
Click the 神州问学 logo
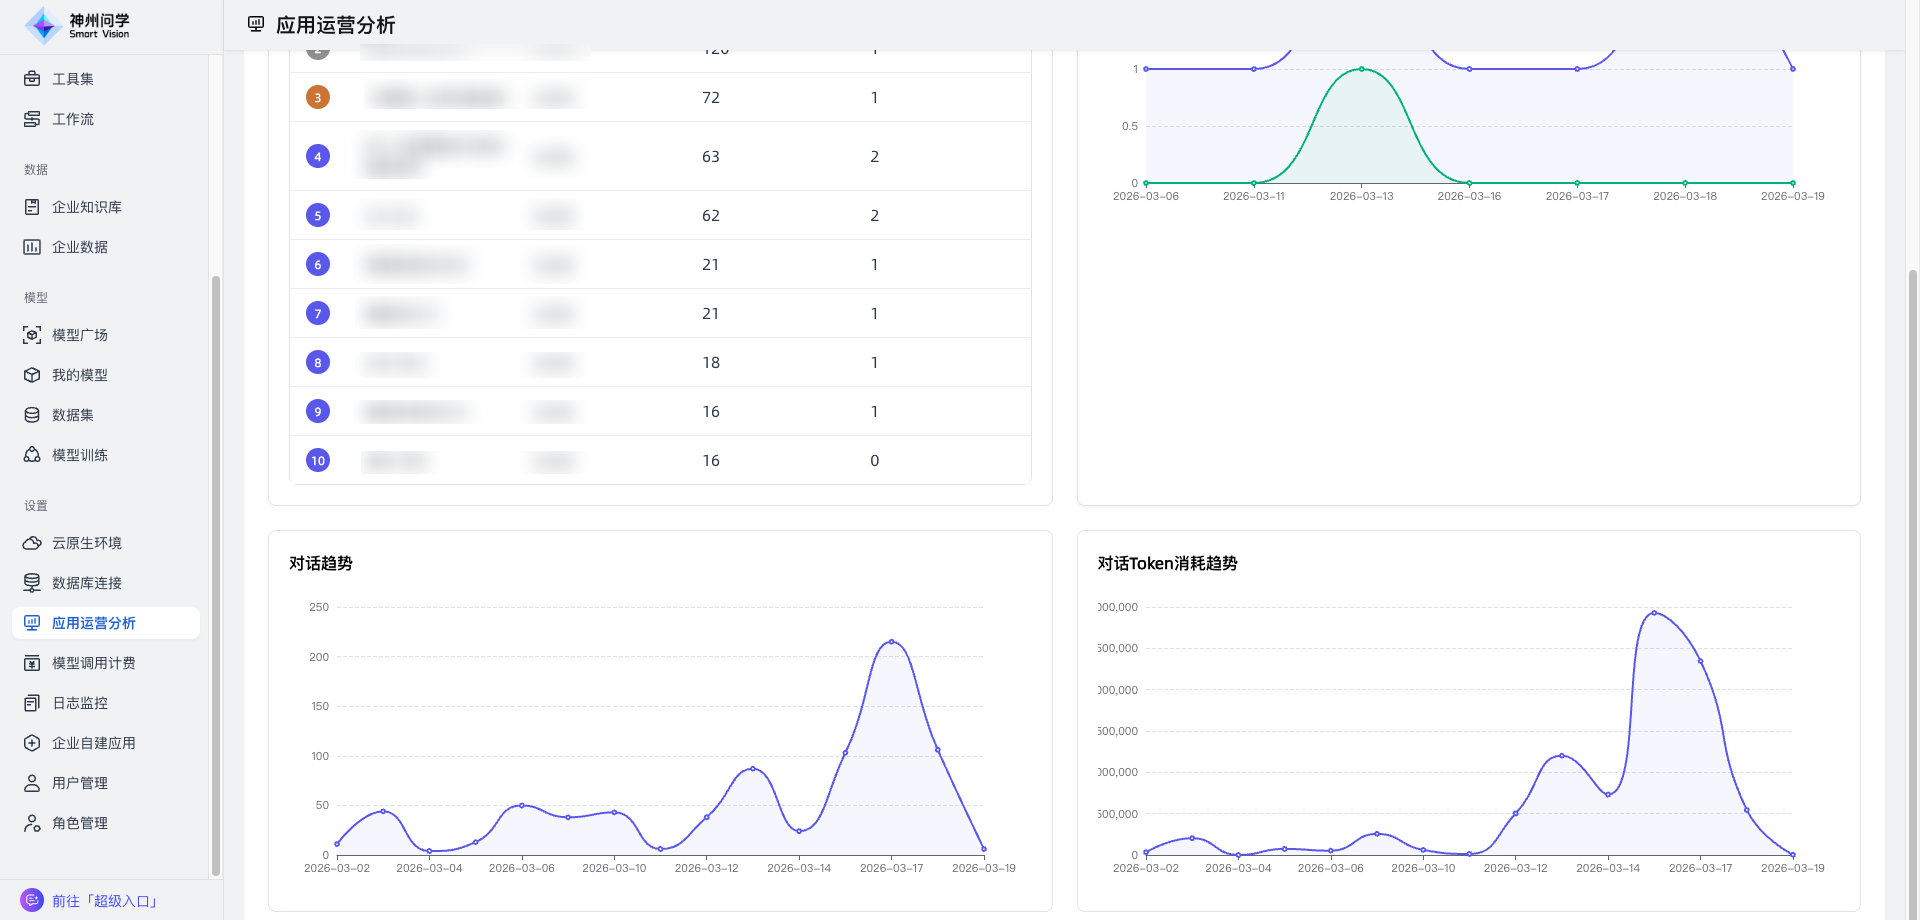(78, 26)
